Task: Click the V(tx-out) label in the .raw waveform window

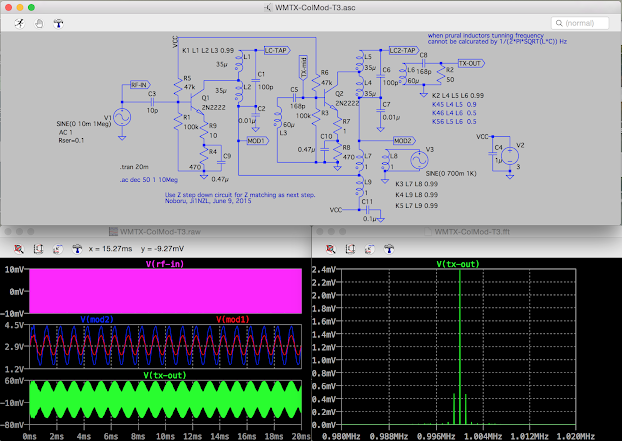Action: [x=165, y=375]
